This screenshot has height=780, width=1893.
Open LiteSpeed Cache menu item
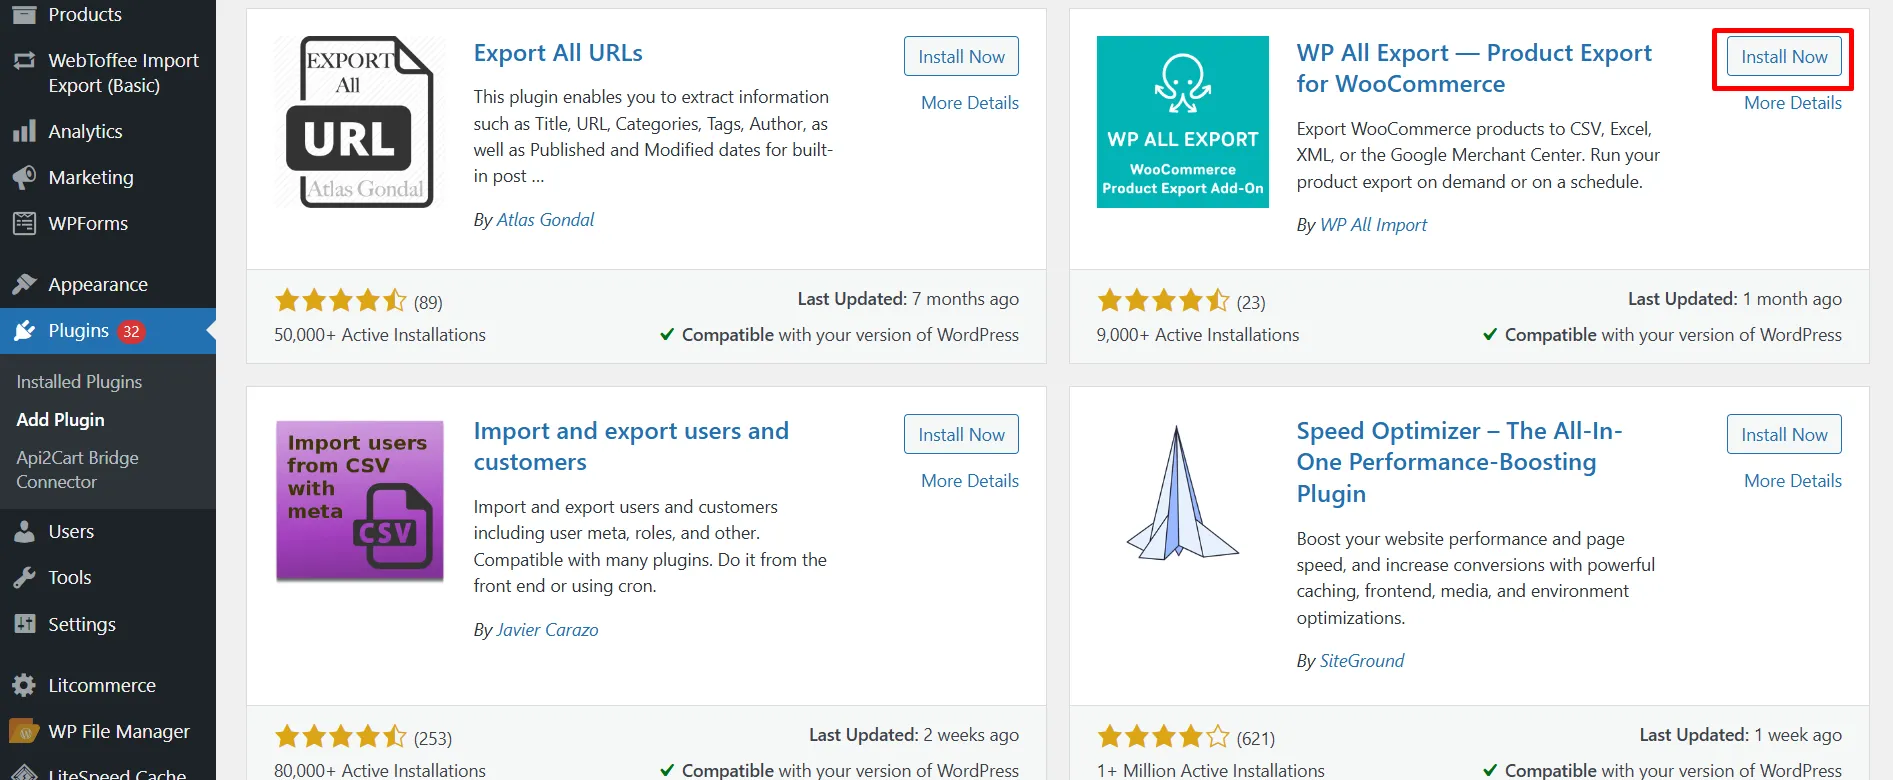(117, 774)
